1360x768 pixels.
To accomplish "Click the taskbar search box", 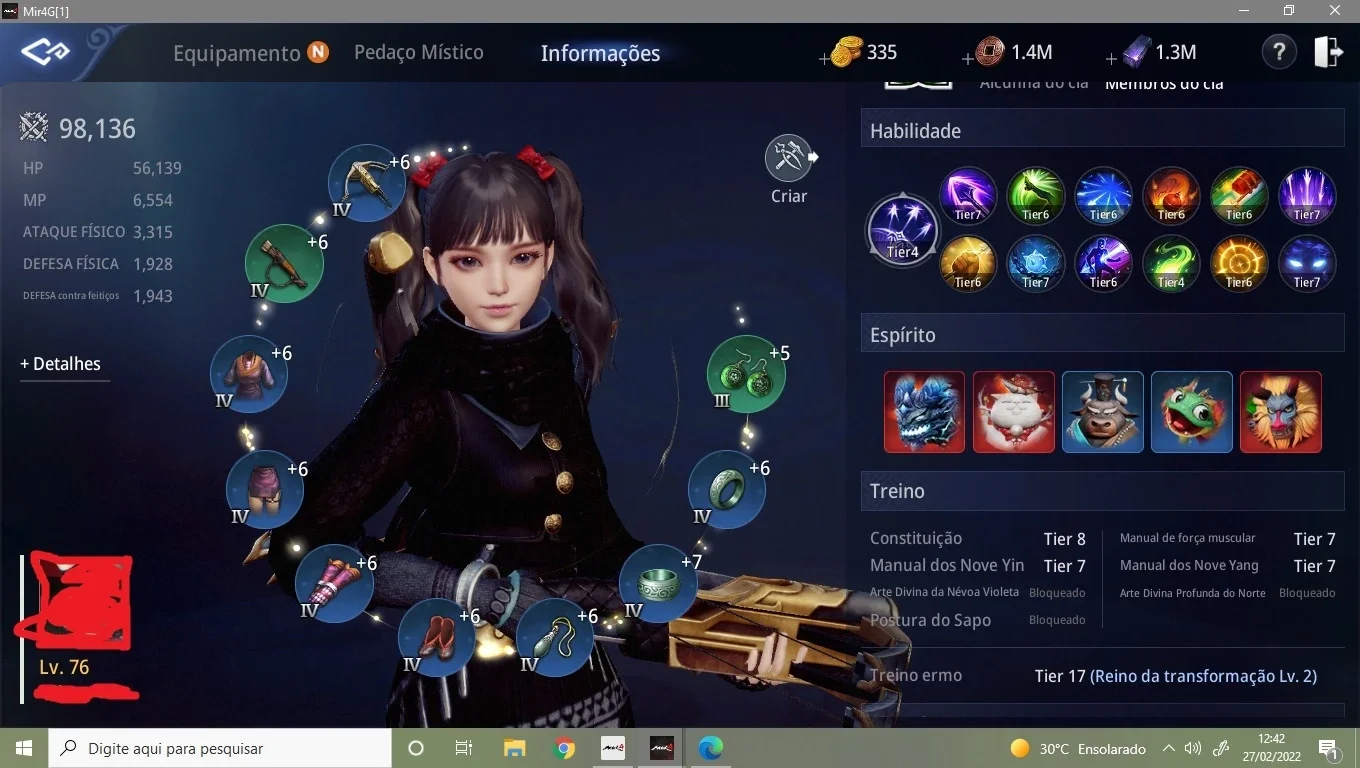I will (220, 748).
